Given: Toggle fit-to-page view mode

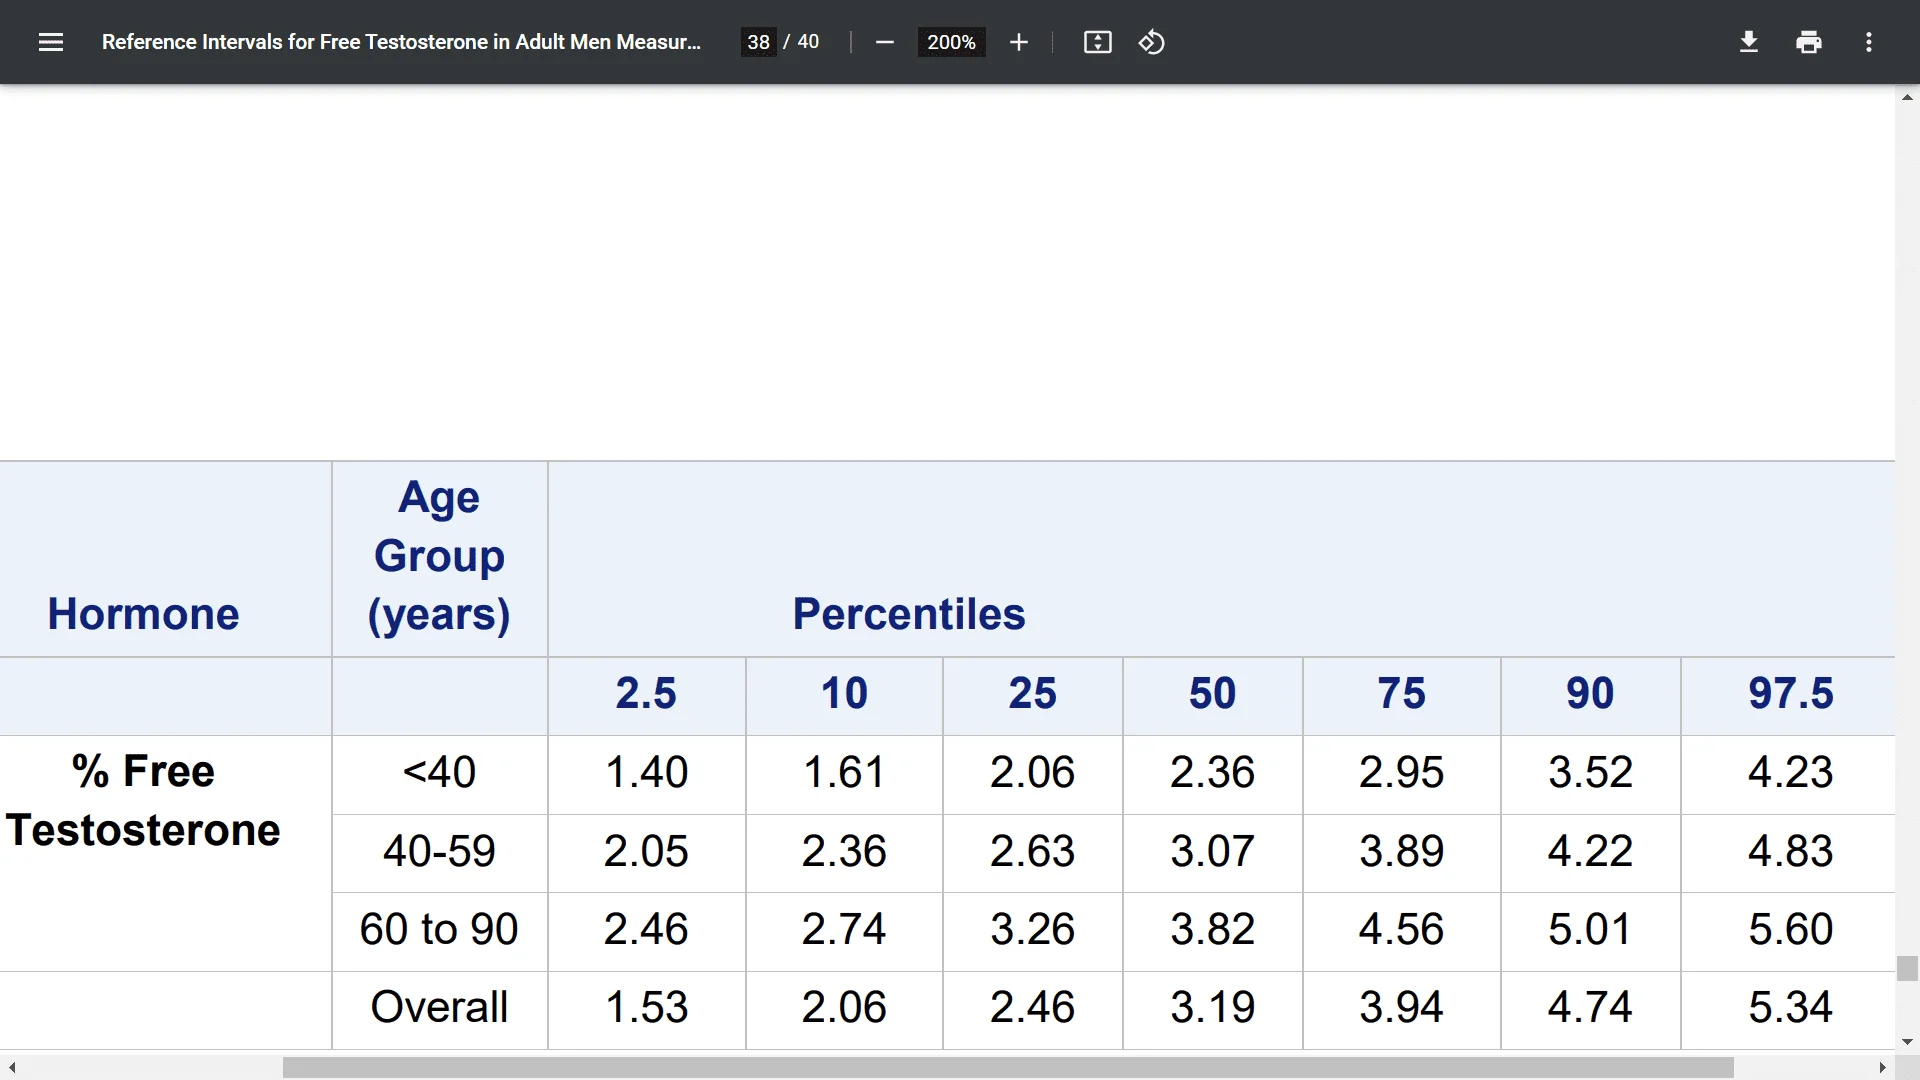Looking at the screenshot, I should click(1097, 42).
